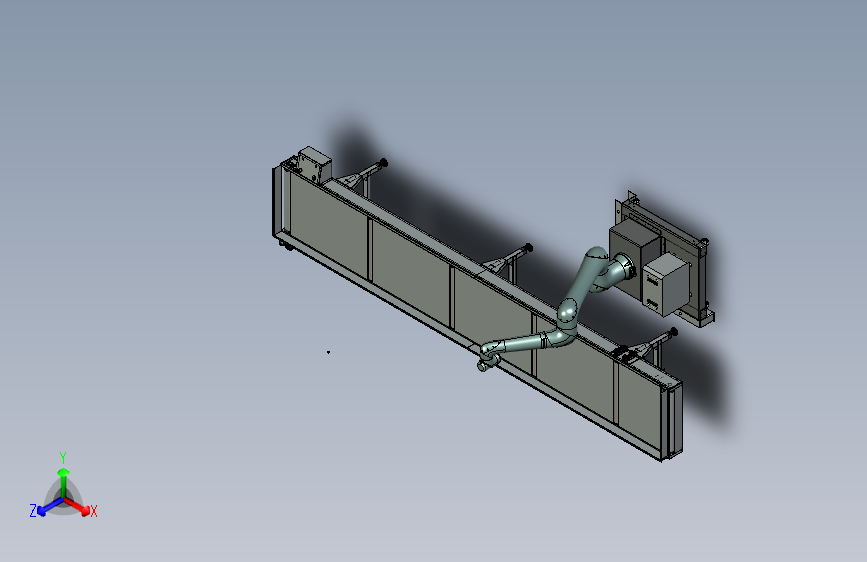The image size is (867, 562).
Task: Click the red X axis of the orientation triad
Action: coord(77,506)
